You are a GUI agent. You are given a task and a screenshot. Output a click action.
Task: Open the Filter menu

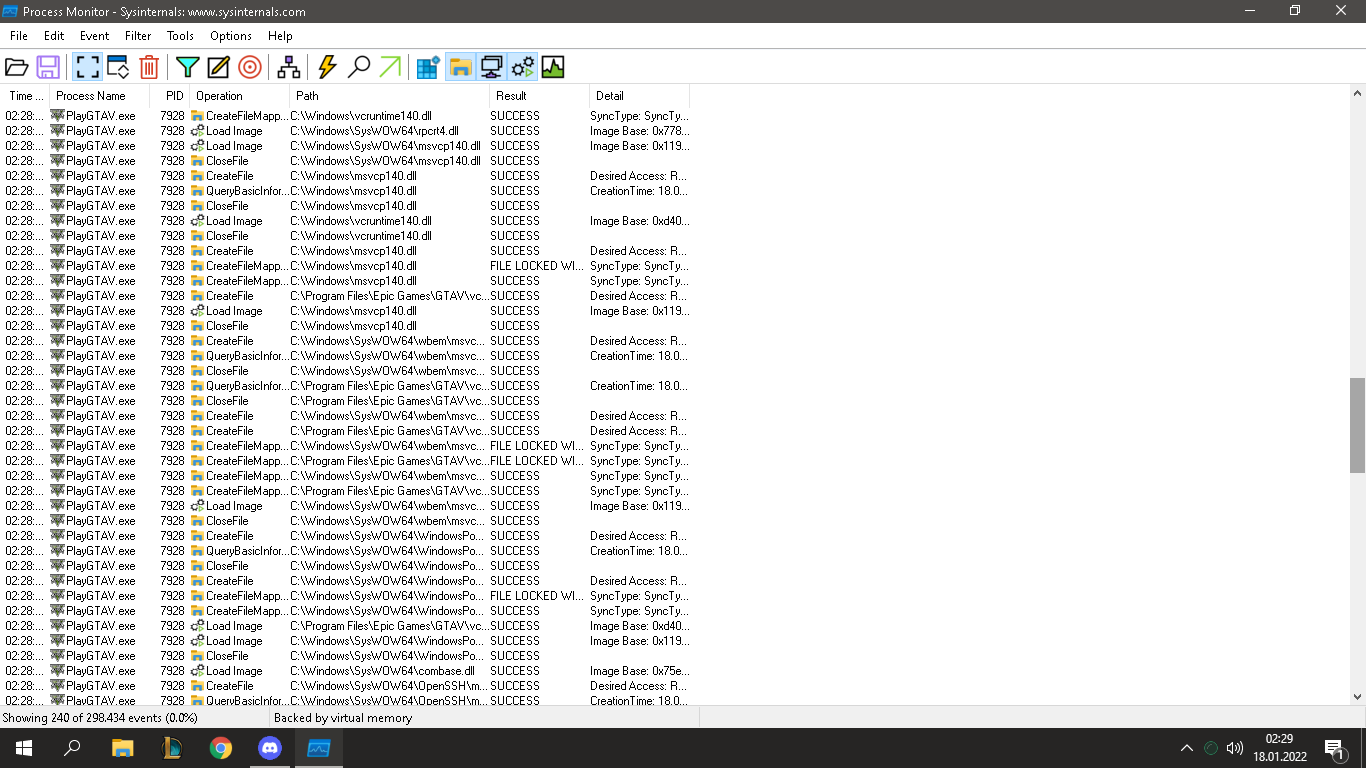pos(138,35)
